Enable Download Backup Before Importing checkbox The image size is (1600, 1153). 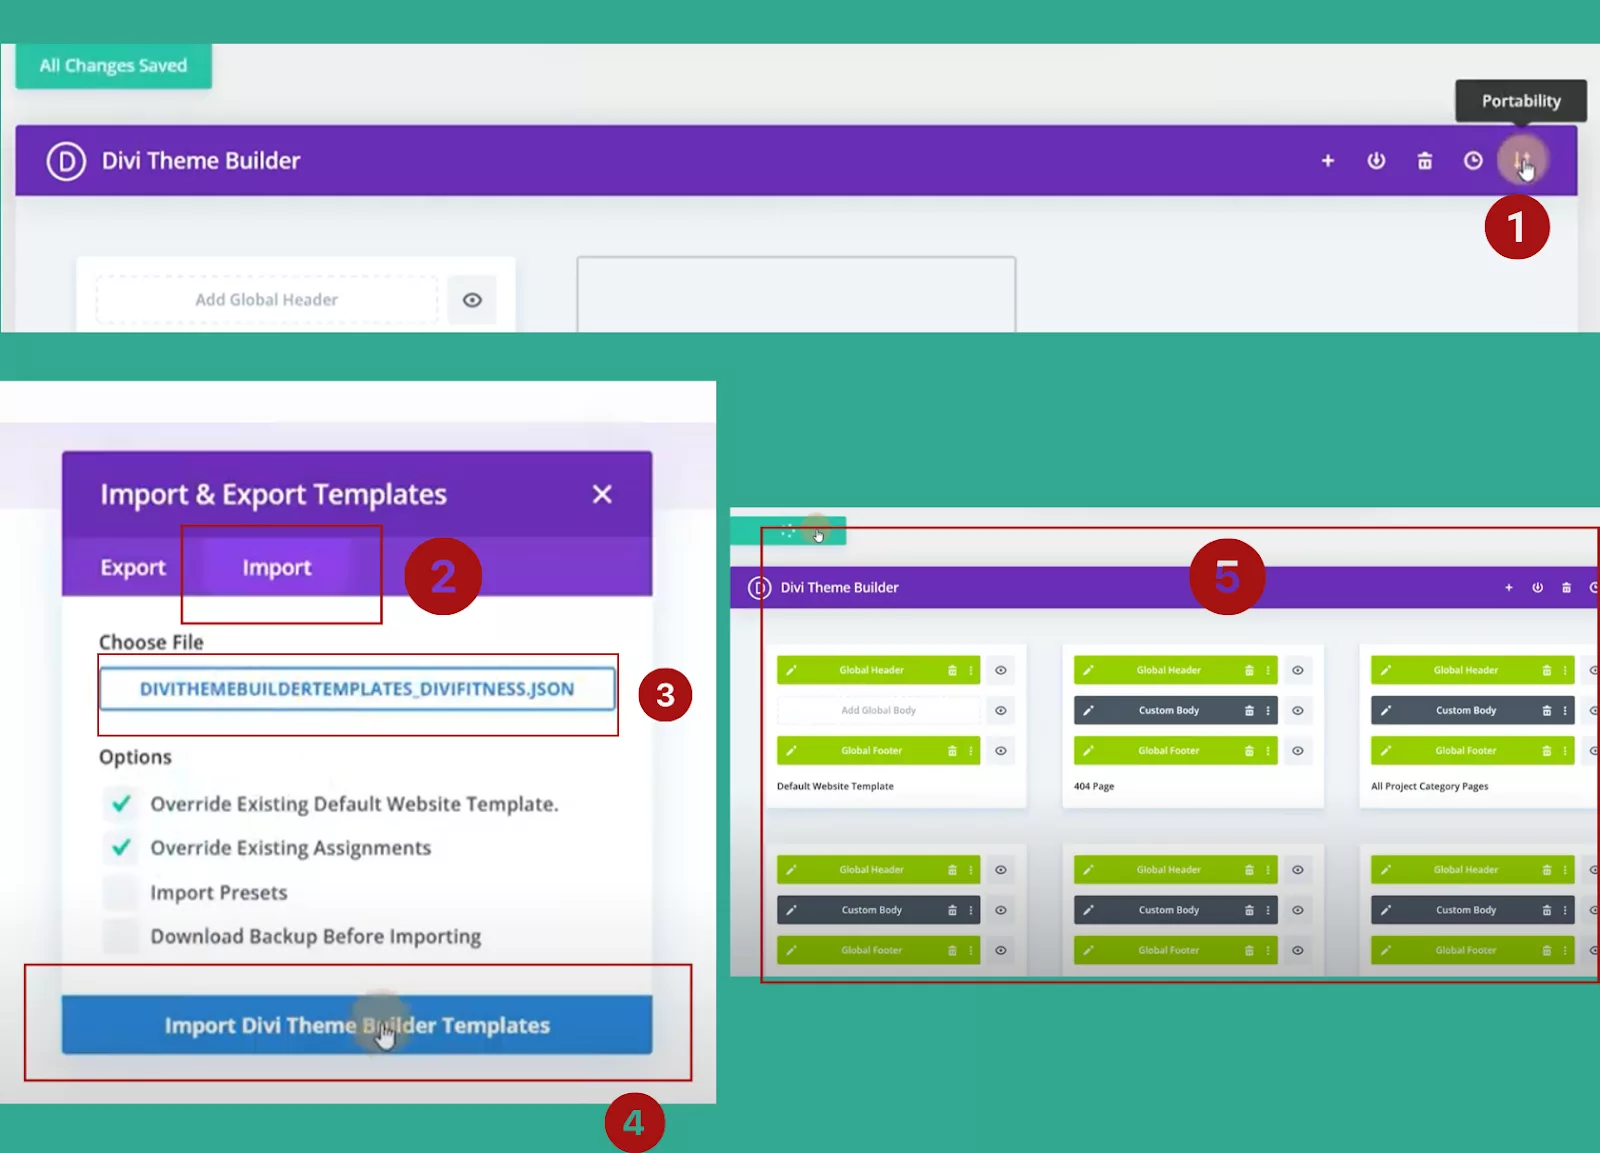coord(121,936)
